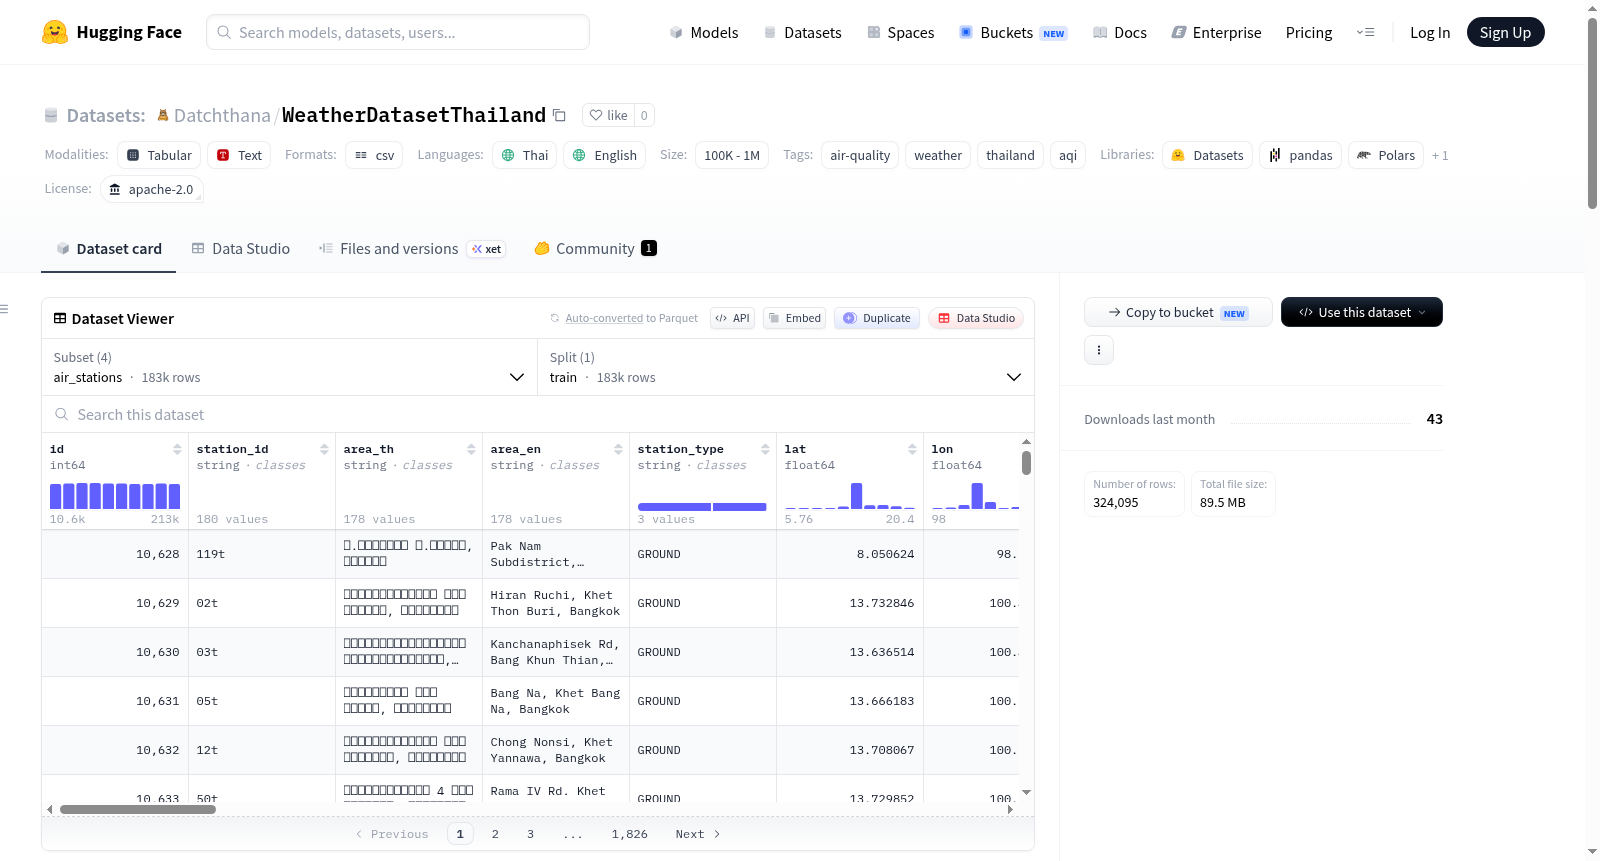1600x861 pixels.
Task: Click the apache-2.0 license tag
Action: [x=152, y=189]
